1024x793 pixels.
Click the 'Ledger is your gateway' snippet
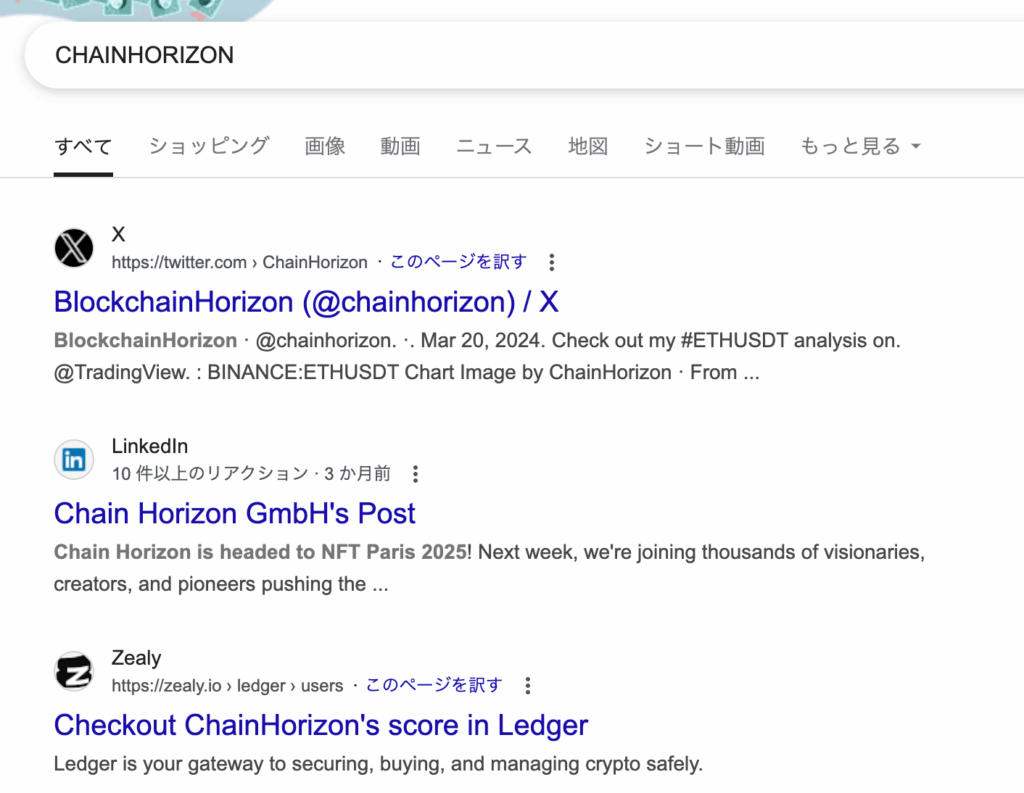click(378, 764)
